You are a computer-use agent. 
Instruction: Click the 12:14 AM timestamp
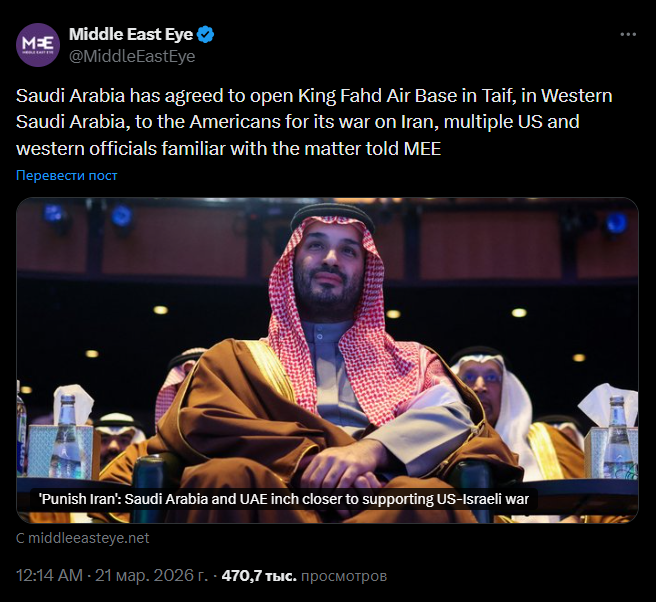[50, 576]
